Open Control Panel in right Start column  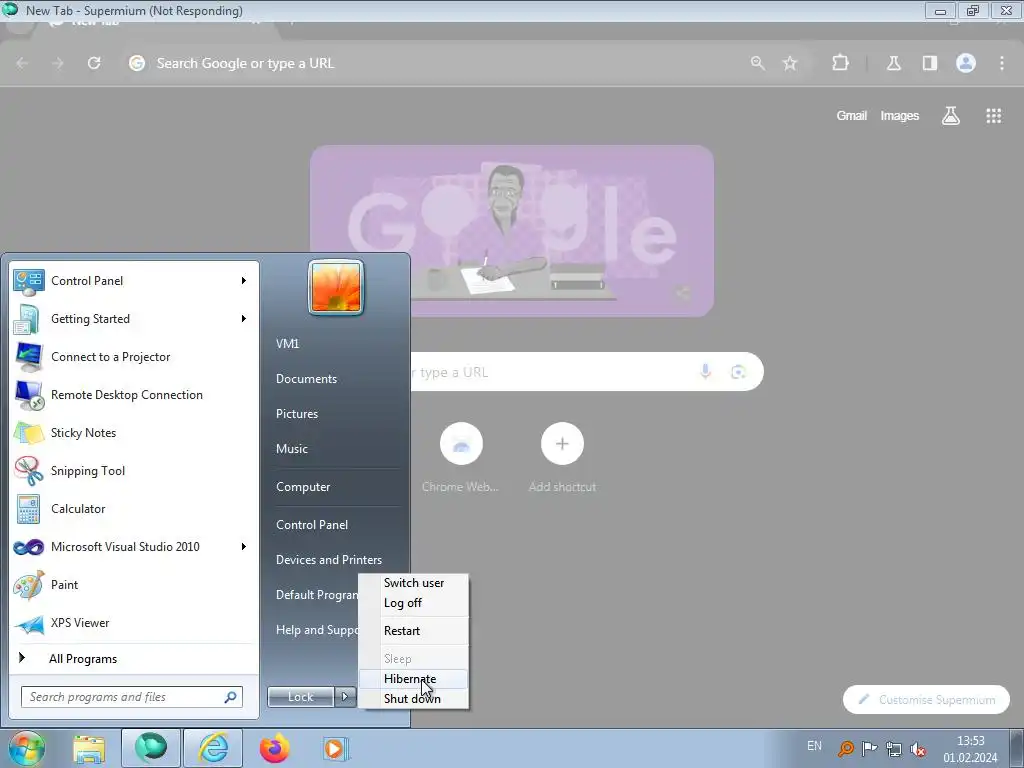[x=312, y=525]
